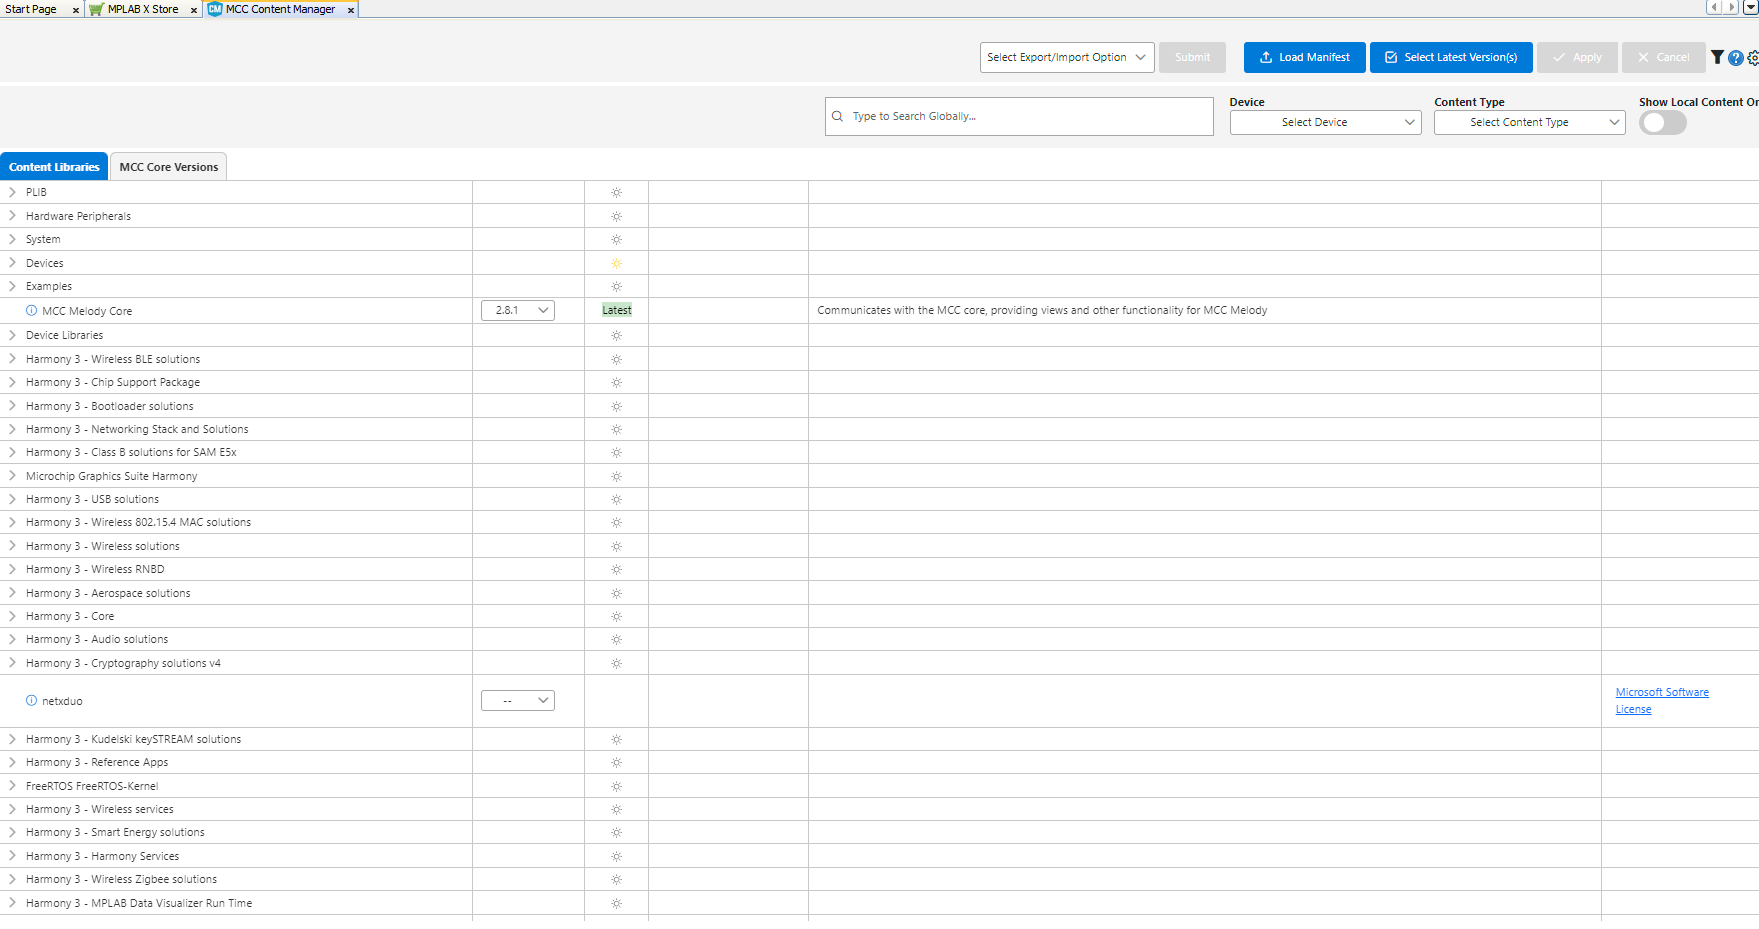Viewport: 1759px width, 929px height.
Task: Click the yellow sun icon in Devices row
Action: 617,263
